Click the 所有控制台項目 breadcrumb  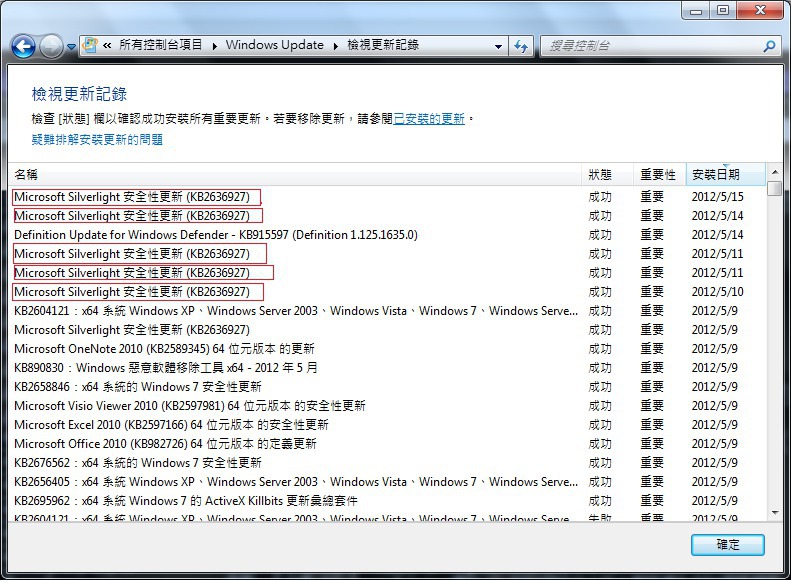pyautogui.click(x=160, y=45)
